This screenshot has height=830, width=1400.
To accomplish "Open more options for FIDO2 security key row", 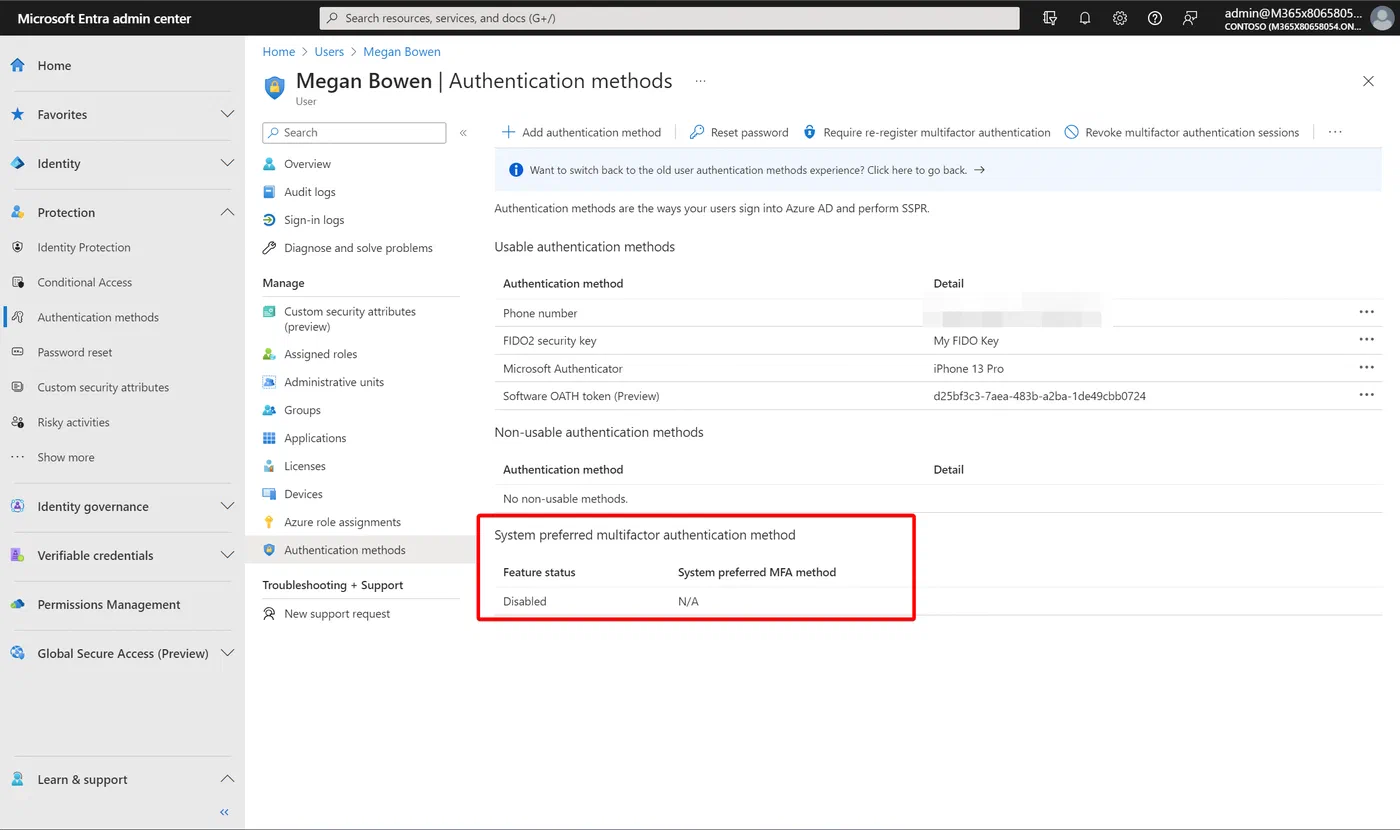I will click(x=1366, y=340).
